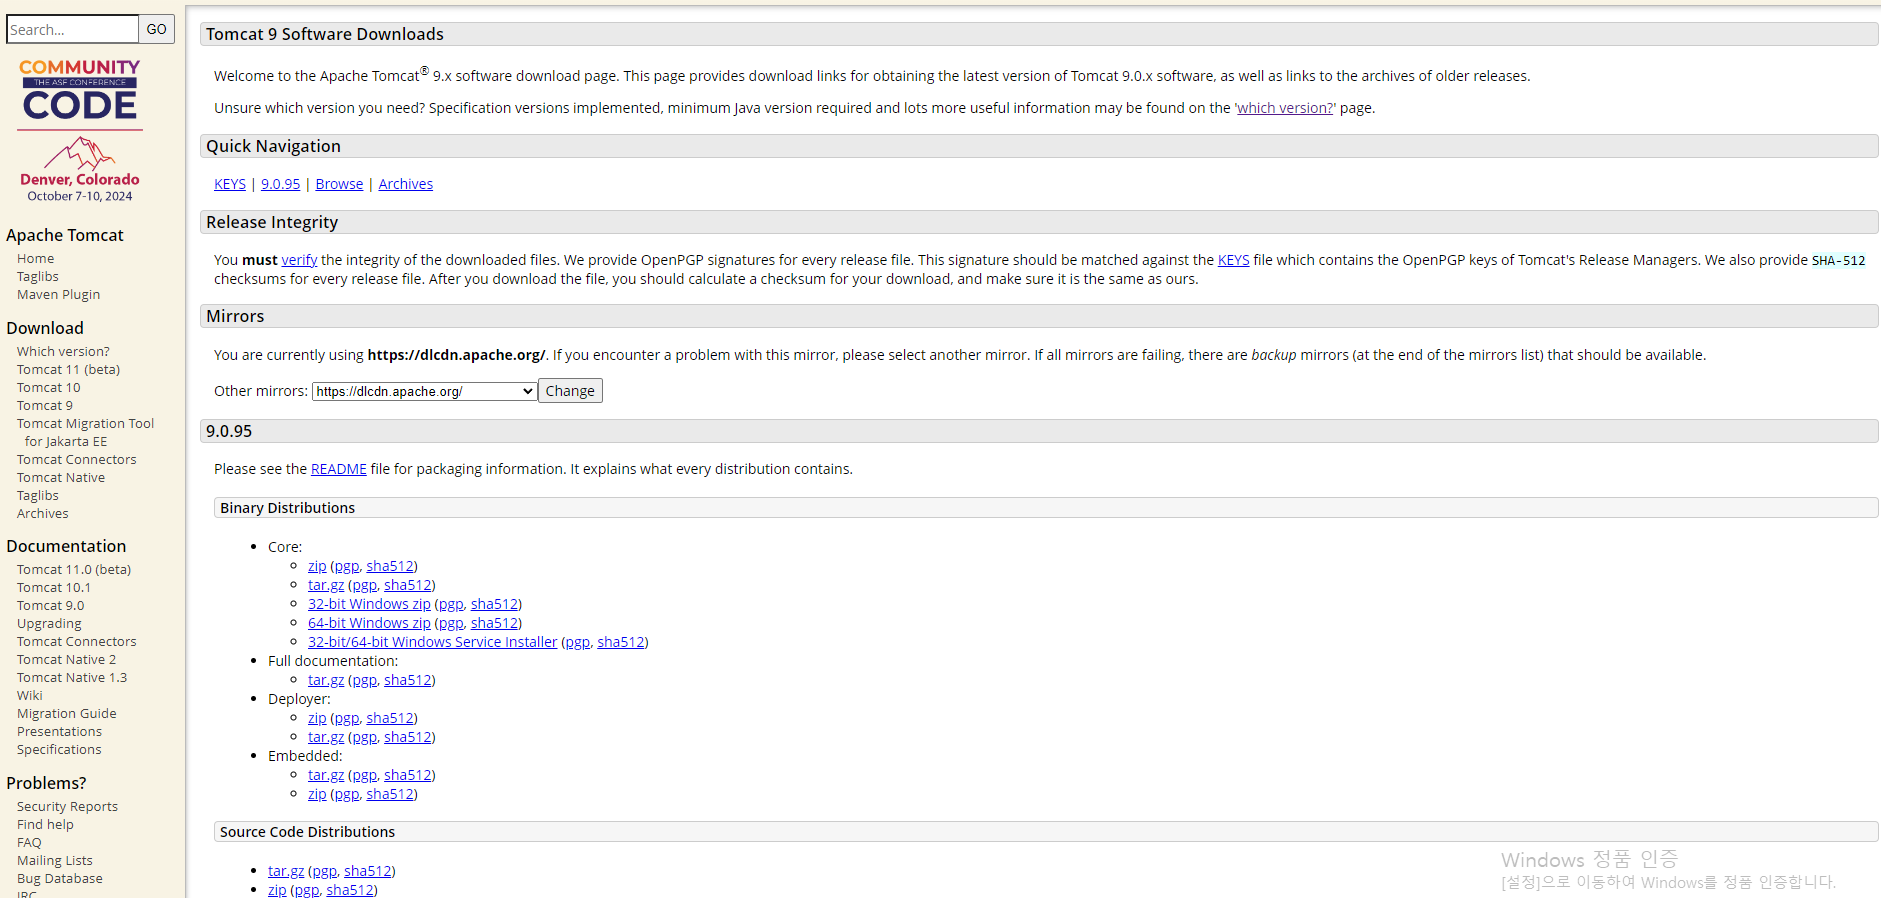Open sha512 checksum for Core tar.gz
The width and height of the screenshot is (1881, 898).
click(x=408, y=585)
